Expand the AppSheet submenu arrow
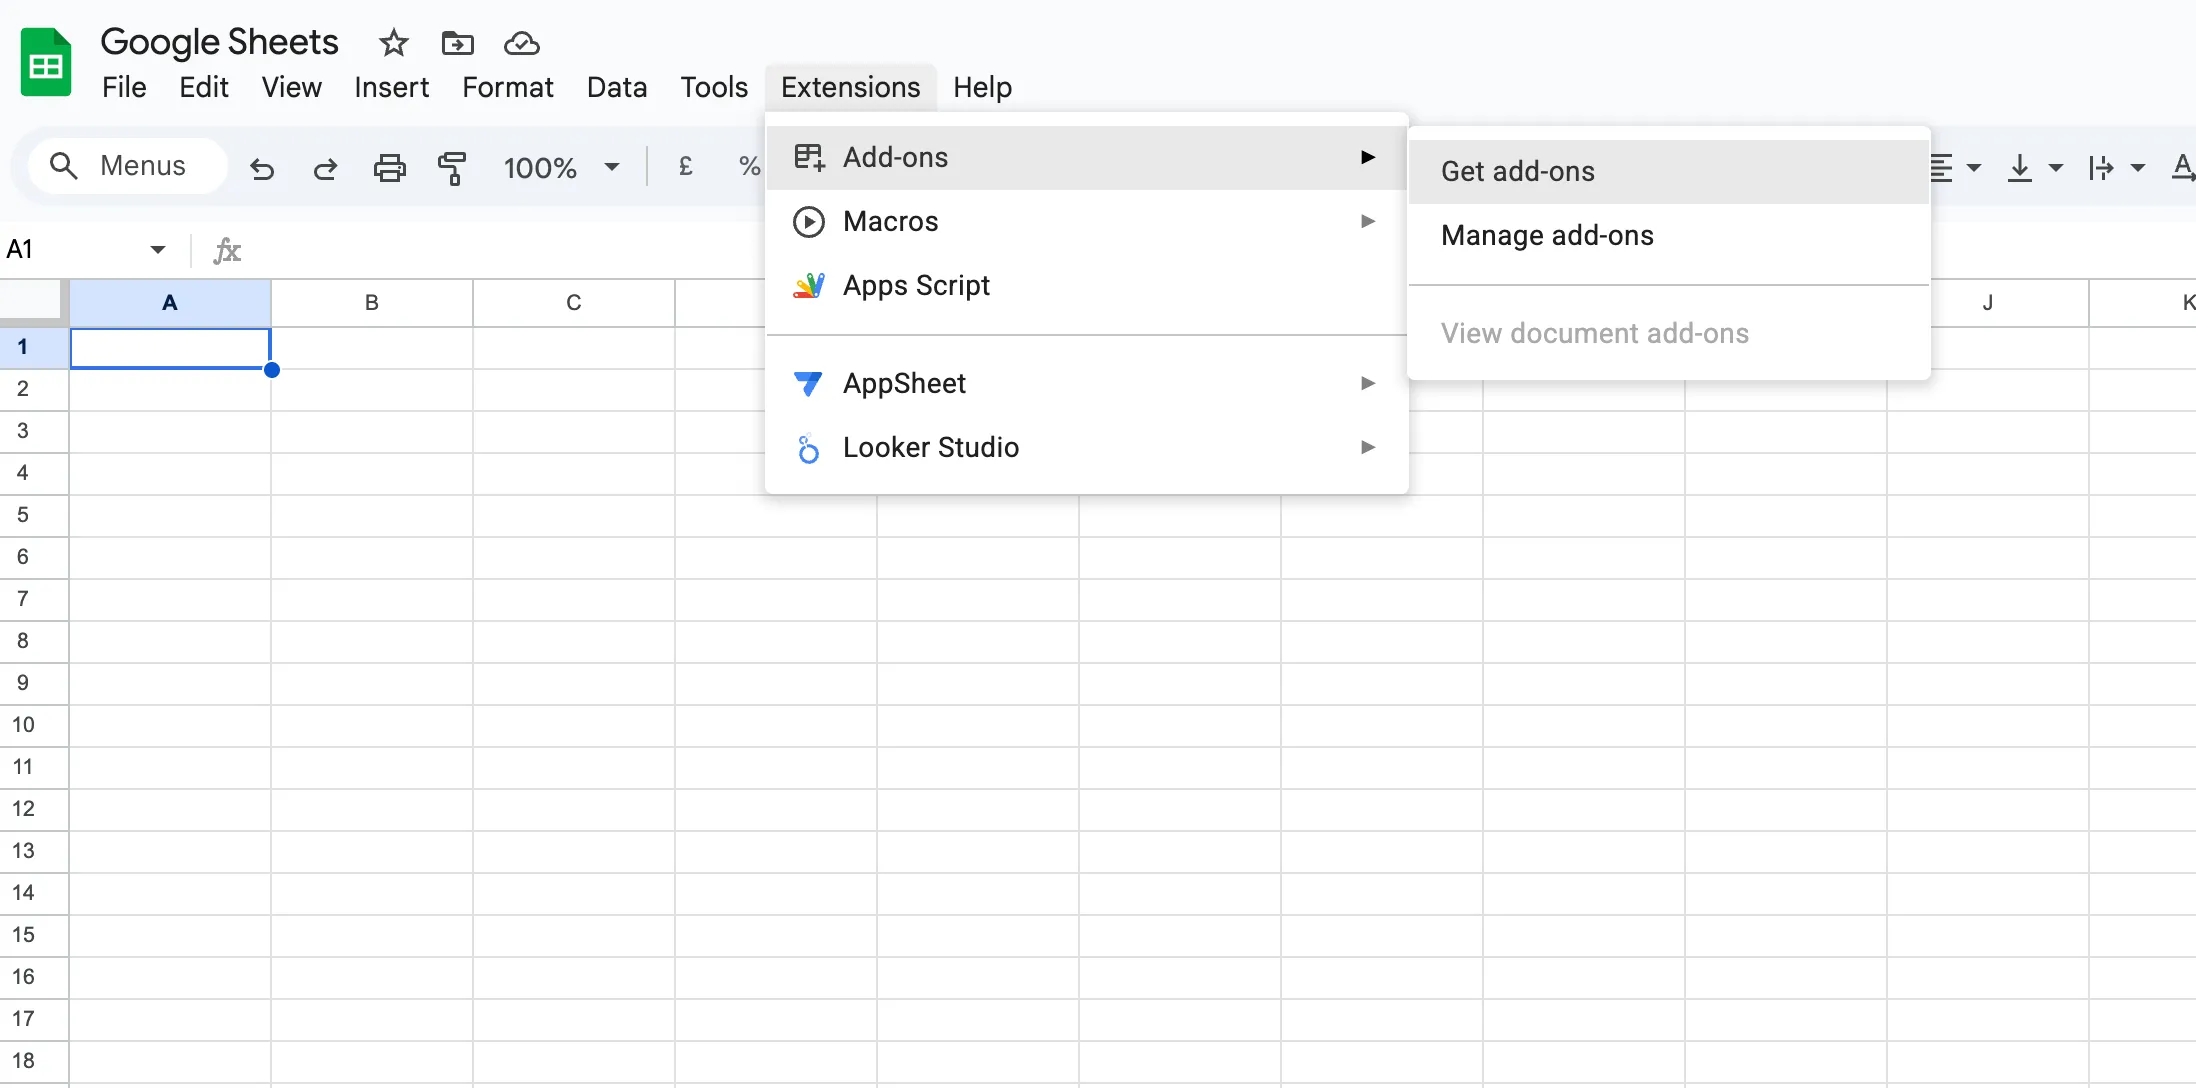Image resolution: width=2196 pixels, height=1088 pixels. (x=1368, y=383)
